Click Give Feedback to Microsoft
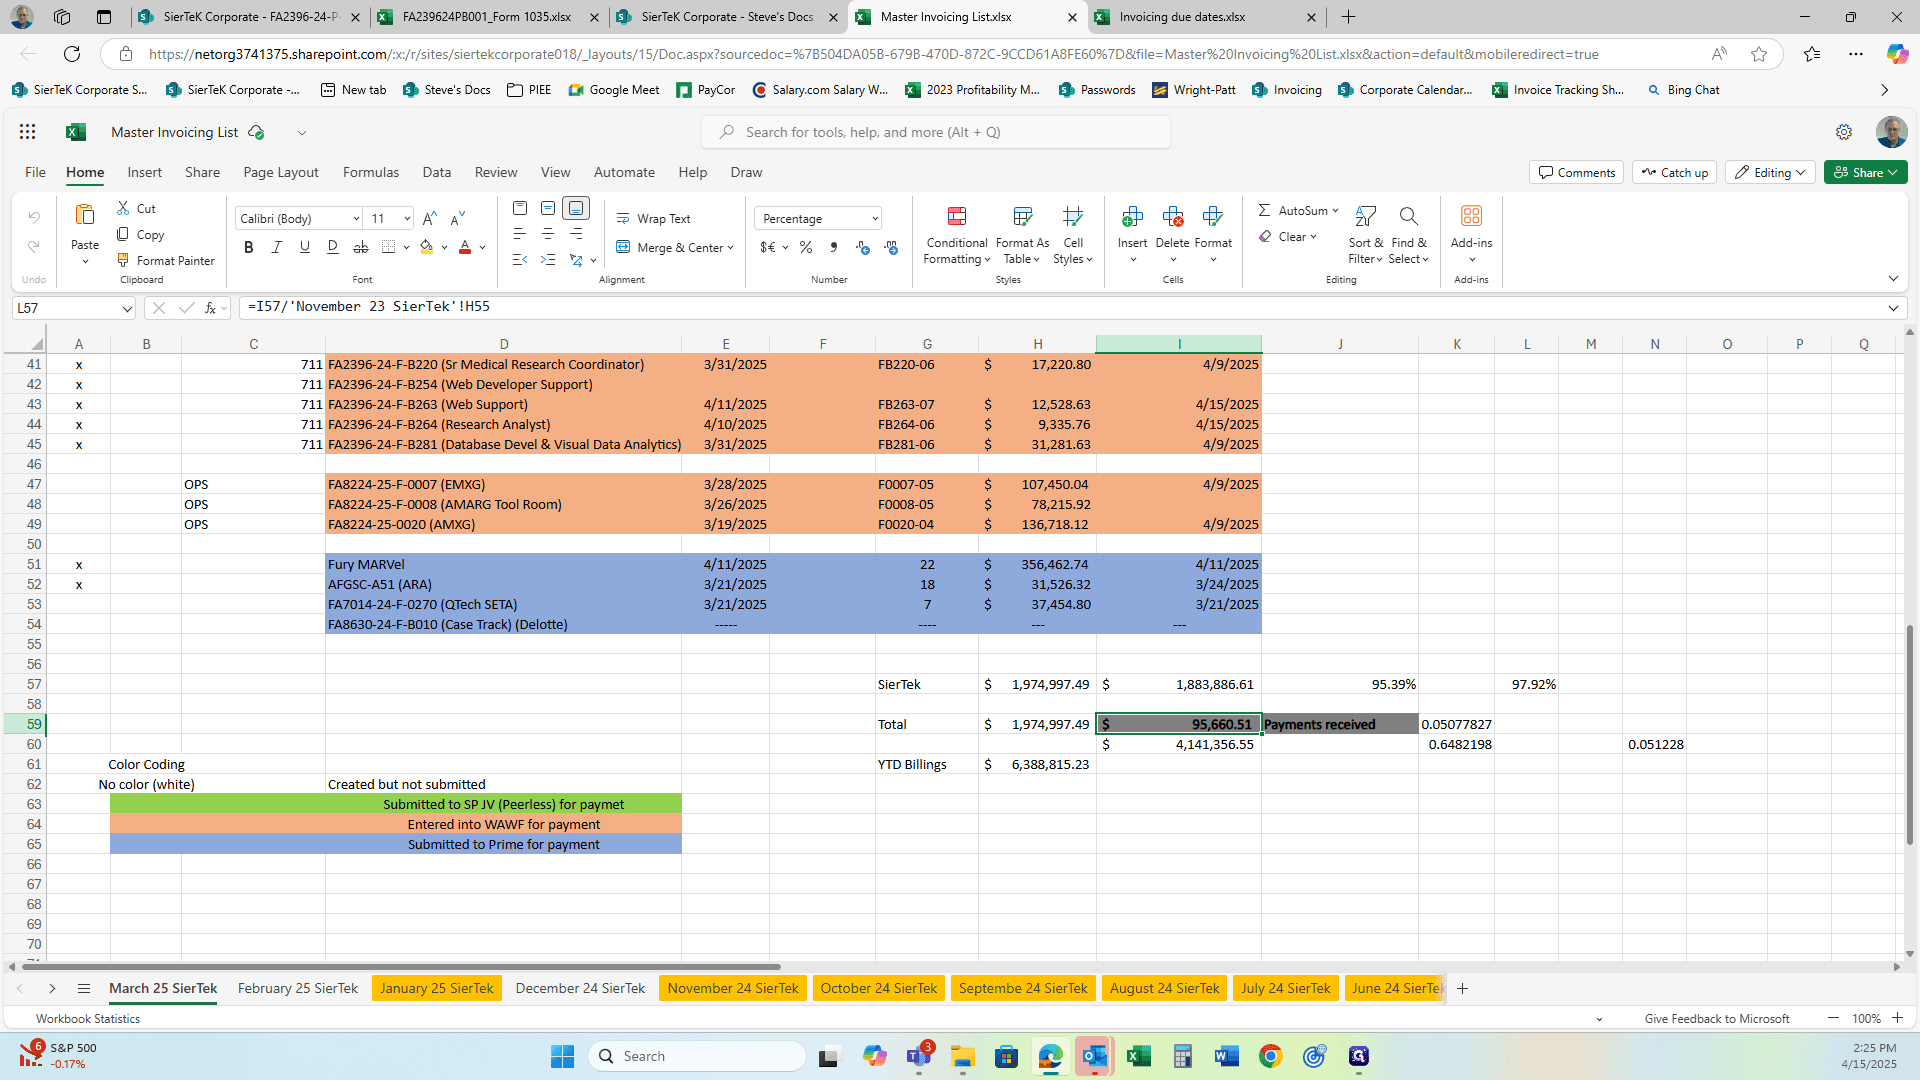This screenshot has width=1920, height=1080. click(x=1717, y=1019)
